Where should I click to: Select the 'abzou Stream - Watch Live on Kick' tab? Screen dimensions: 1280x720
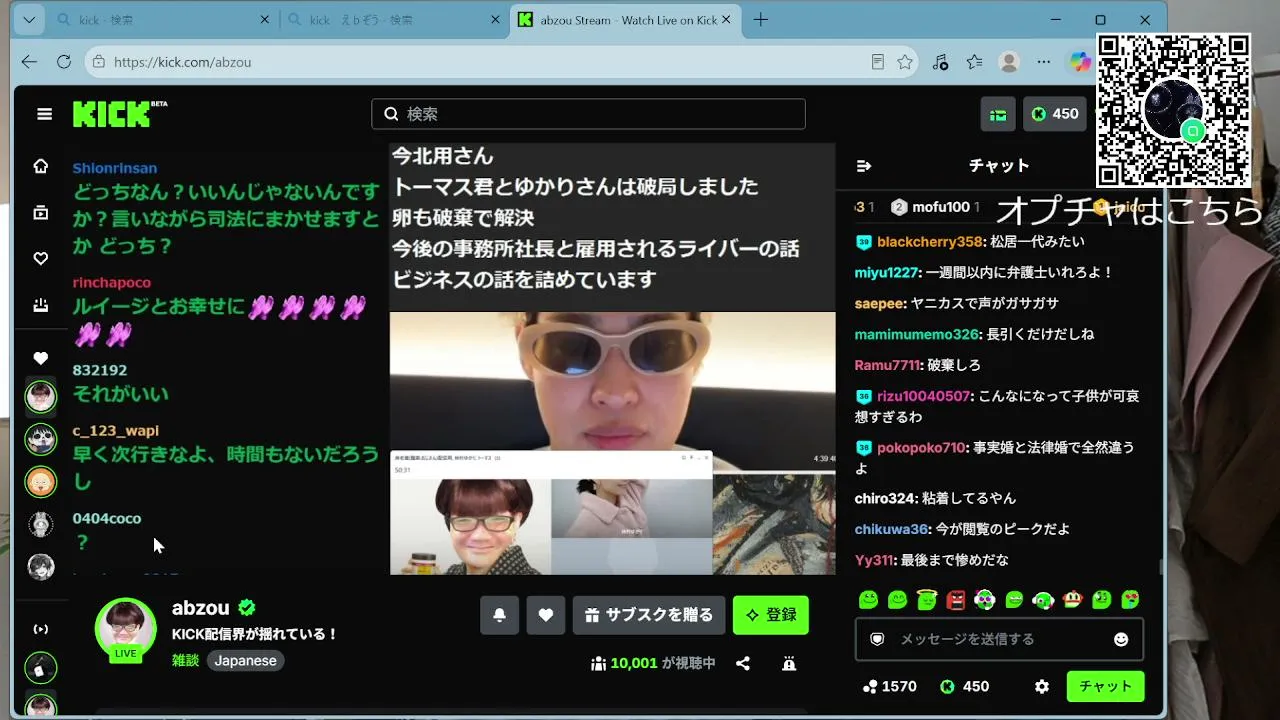click(x=625, y=19)
